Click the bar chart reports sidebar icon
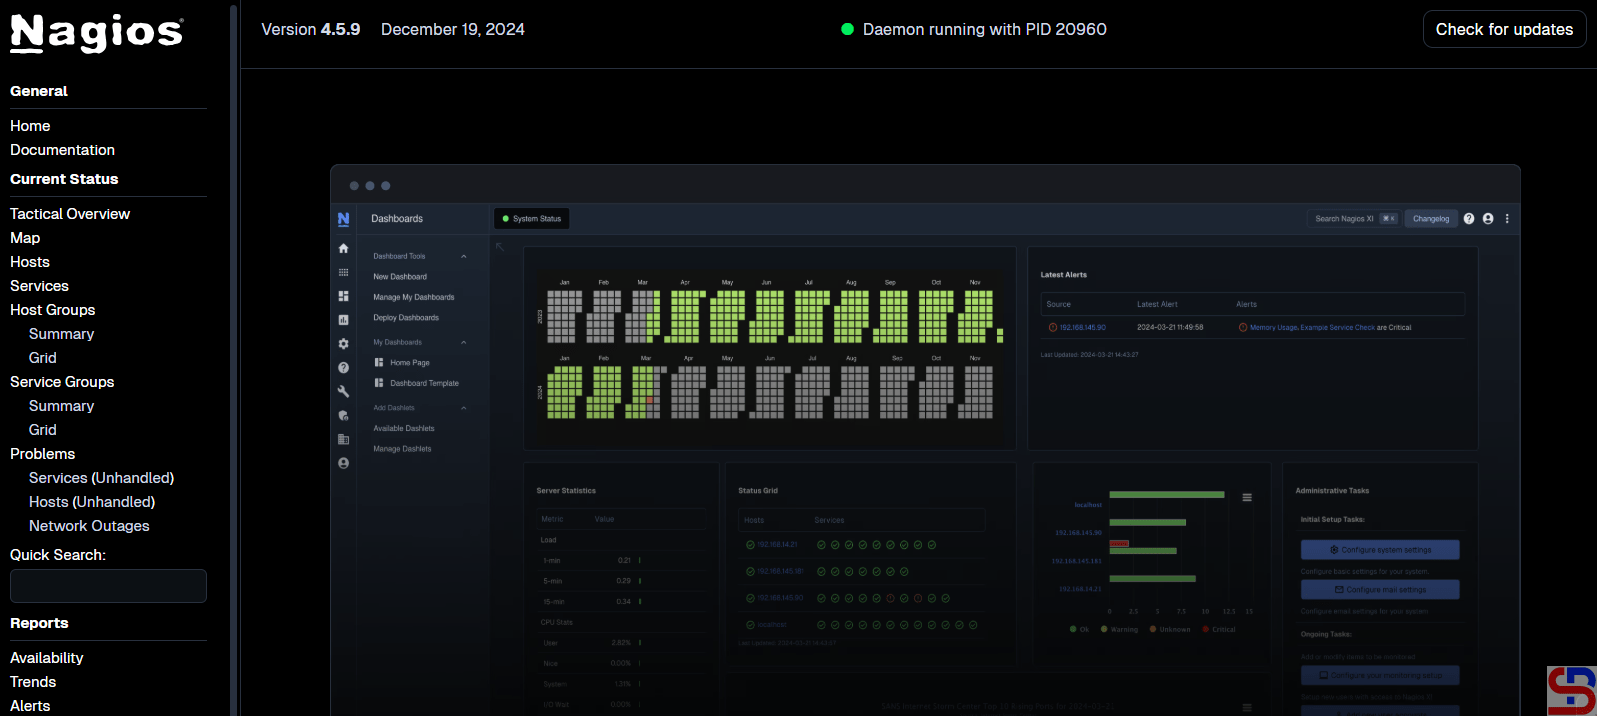The image size is (1597, 716). 343,320
